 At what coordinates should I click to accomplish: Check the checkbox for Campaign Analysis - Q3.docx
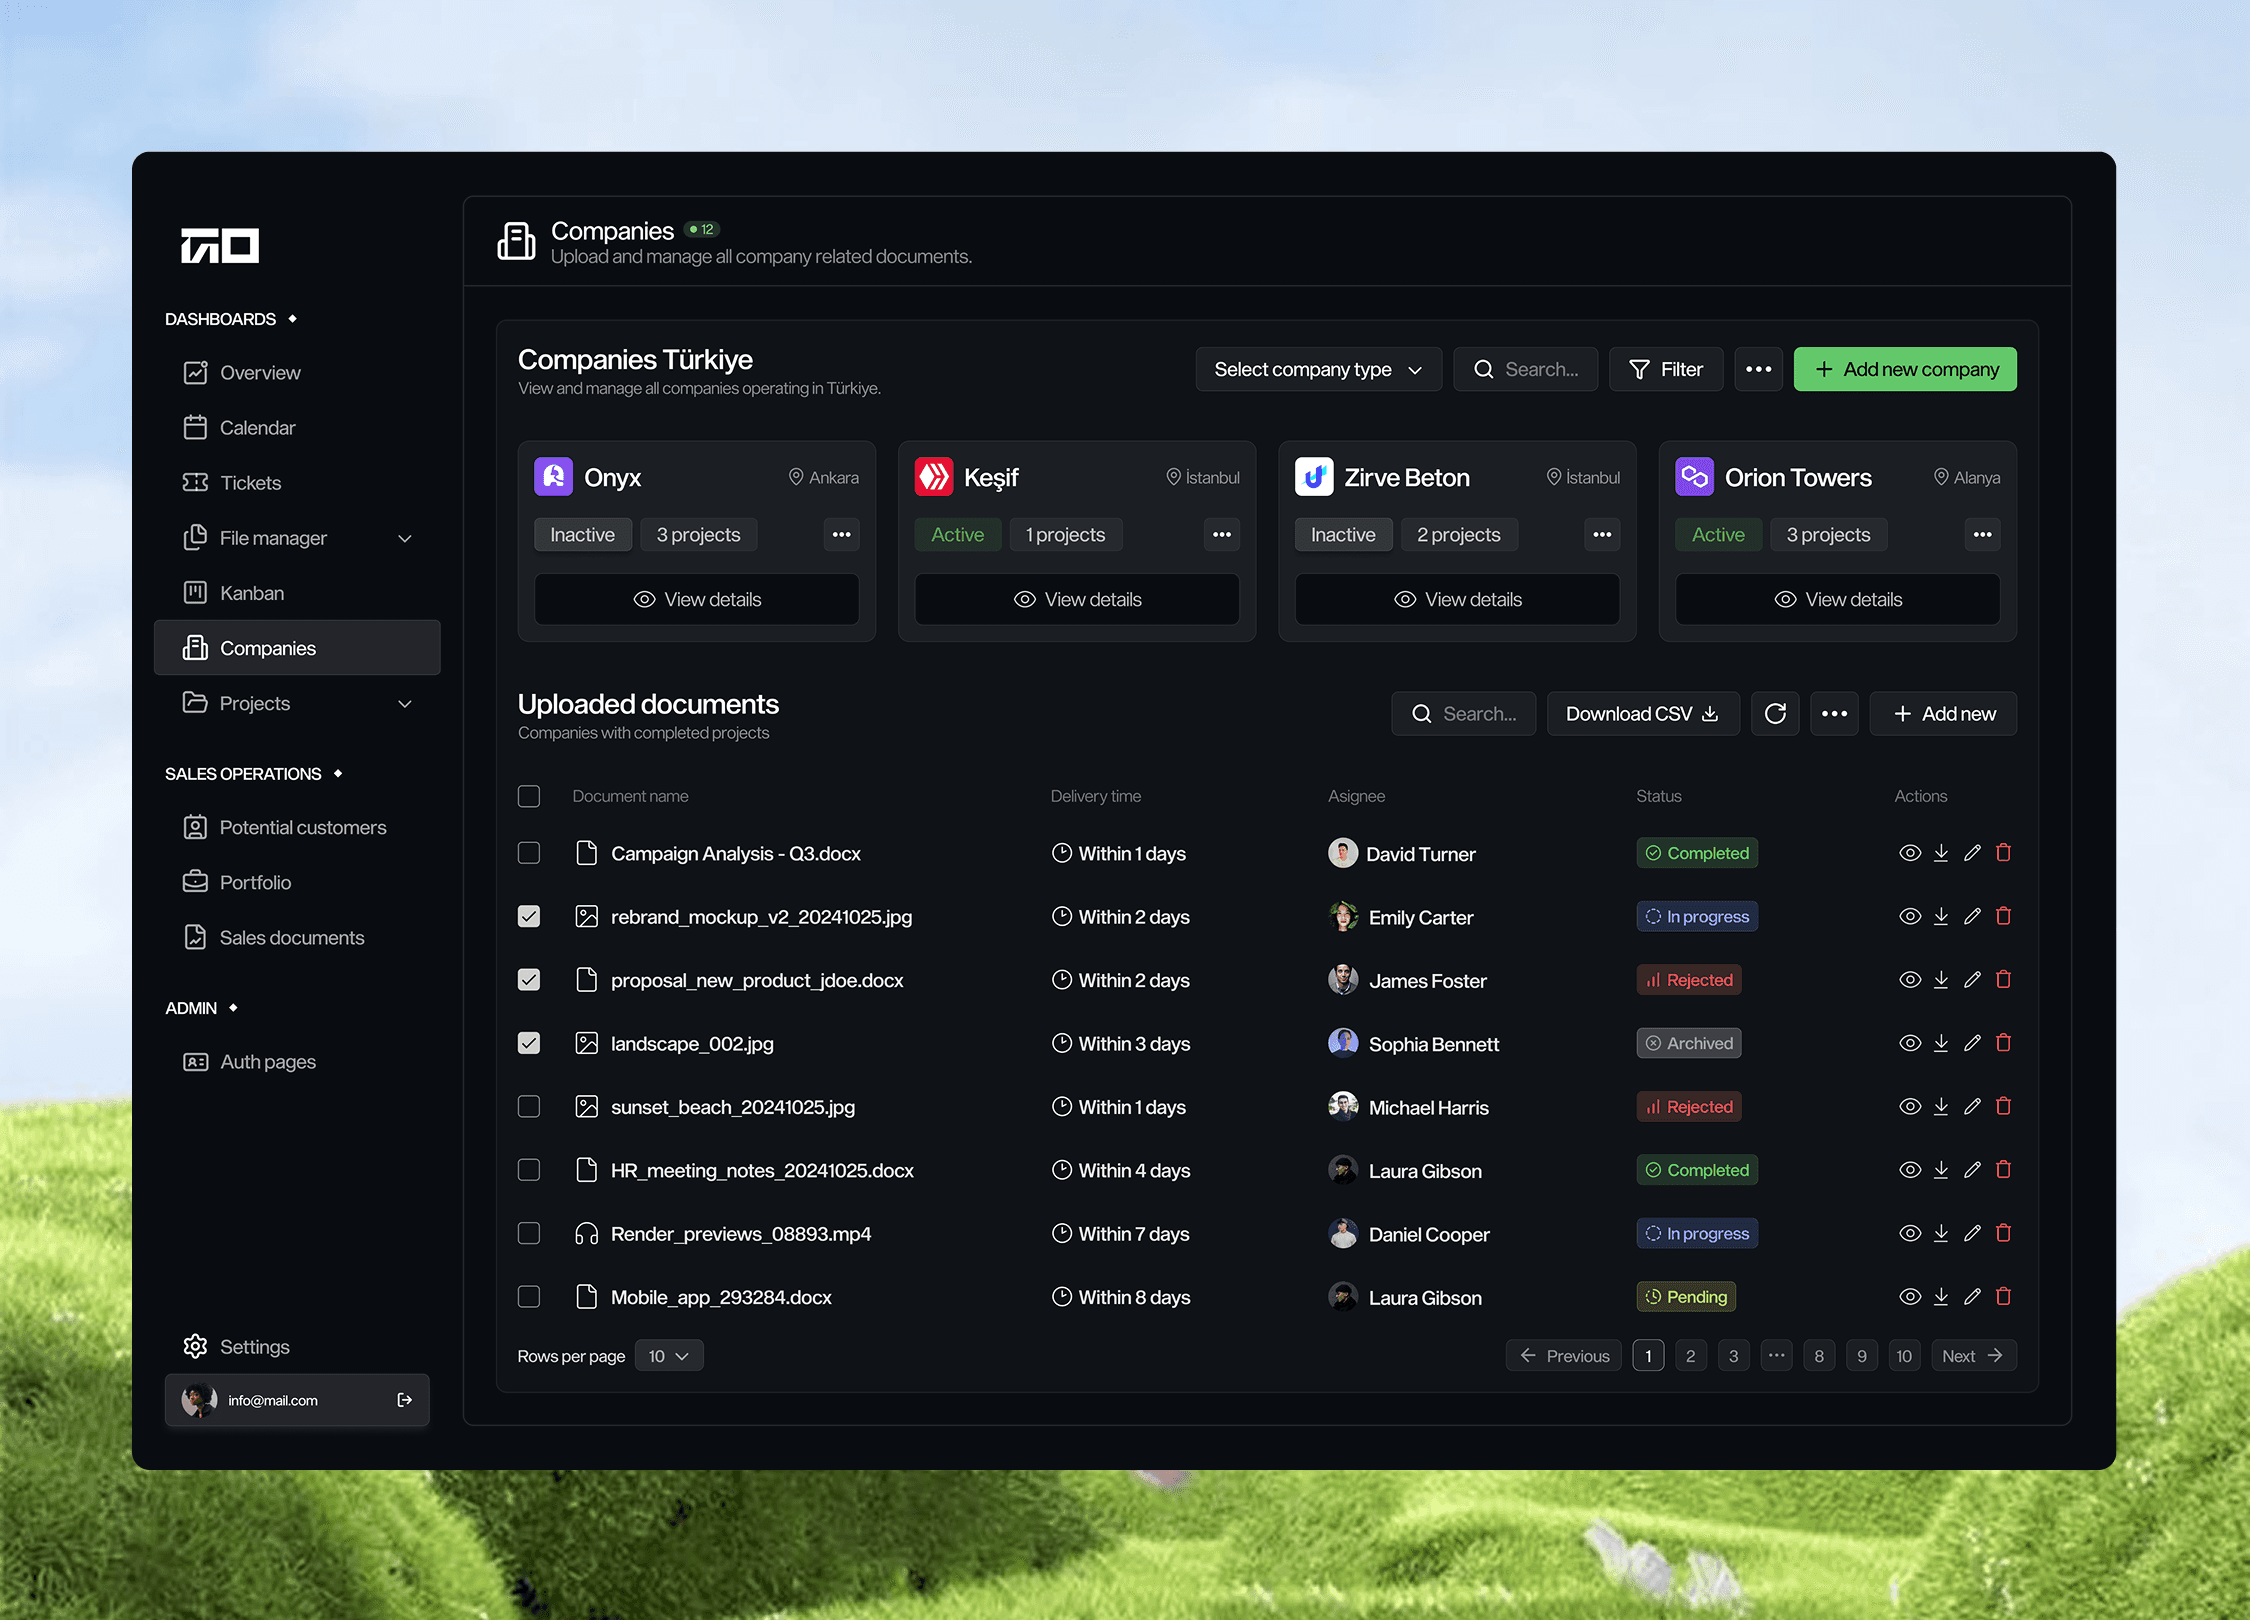[528, 853]
